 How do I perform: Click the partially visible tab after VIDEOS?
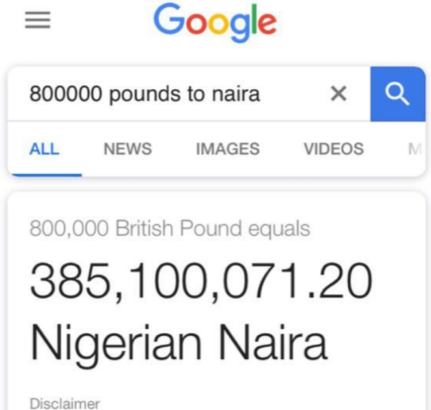415,149
